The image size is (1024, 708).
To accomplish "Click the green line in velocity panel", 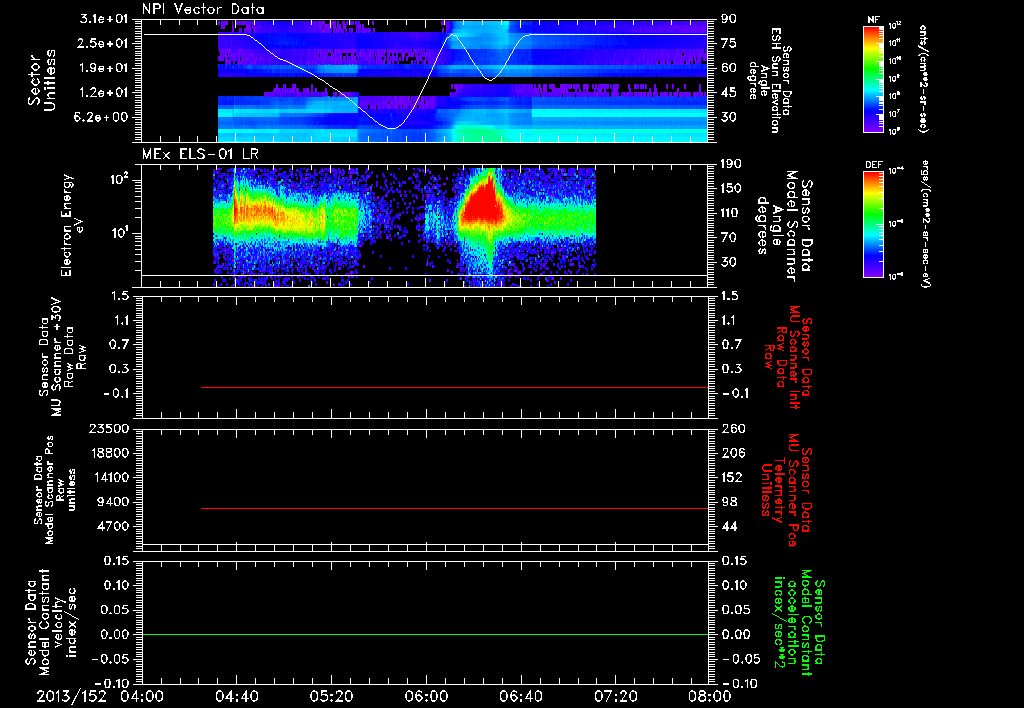I will point(425,634).
